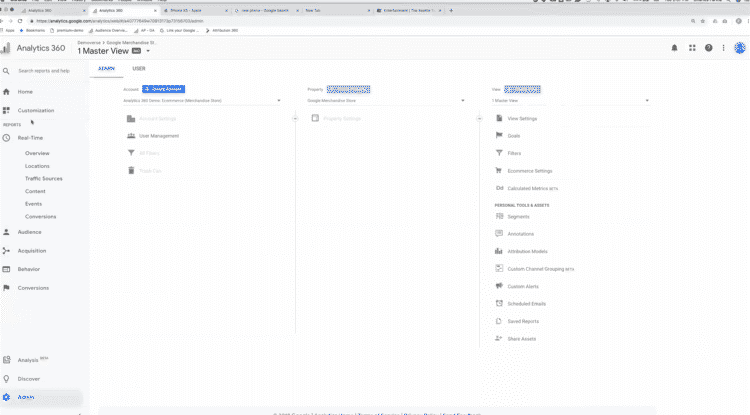Open Real-Time Traffic Sources report
Image resolution: width=750 pixels, height=415 pixels.
44,178
